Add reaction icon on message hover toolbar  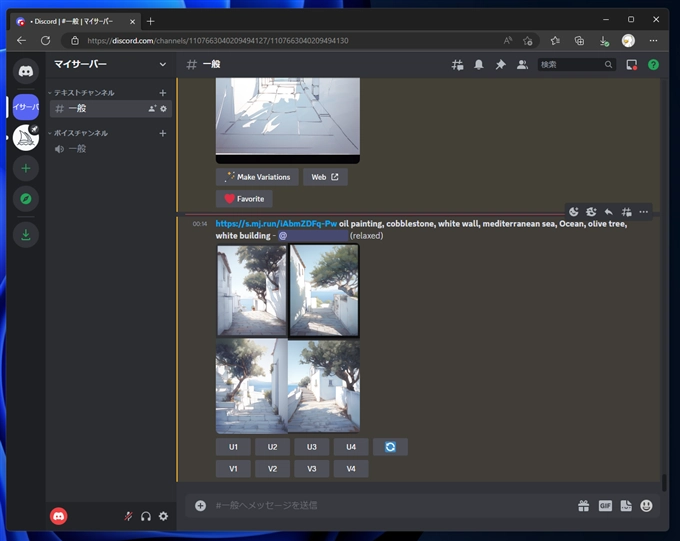tap(574, 212)
